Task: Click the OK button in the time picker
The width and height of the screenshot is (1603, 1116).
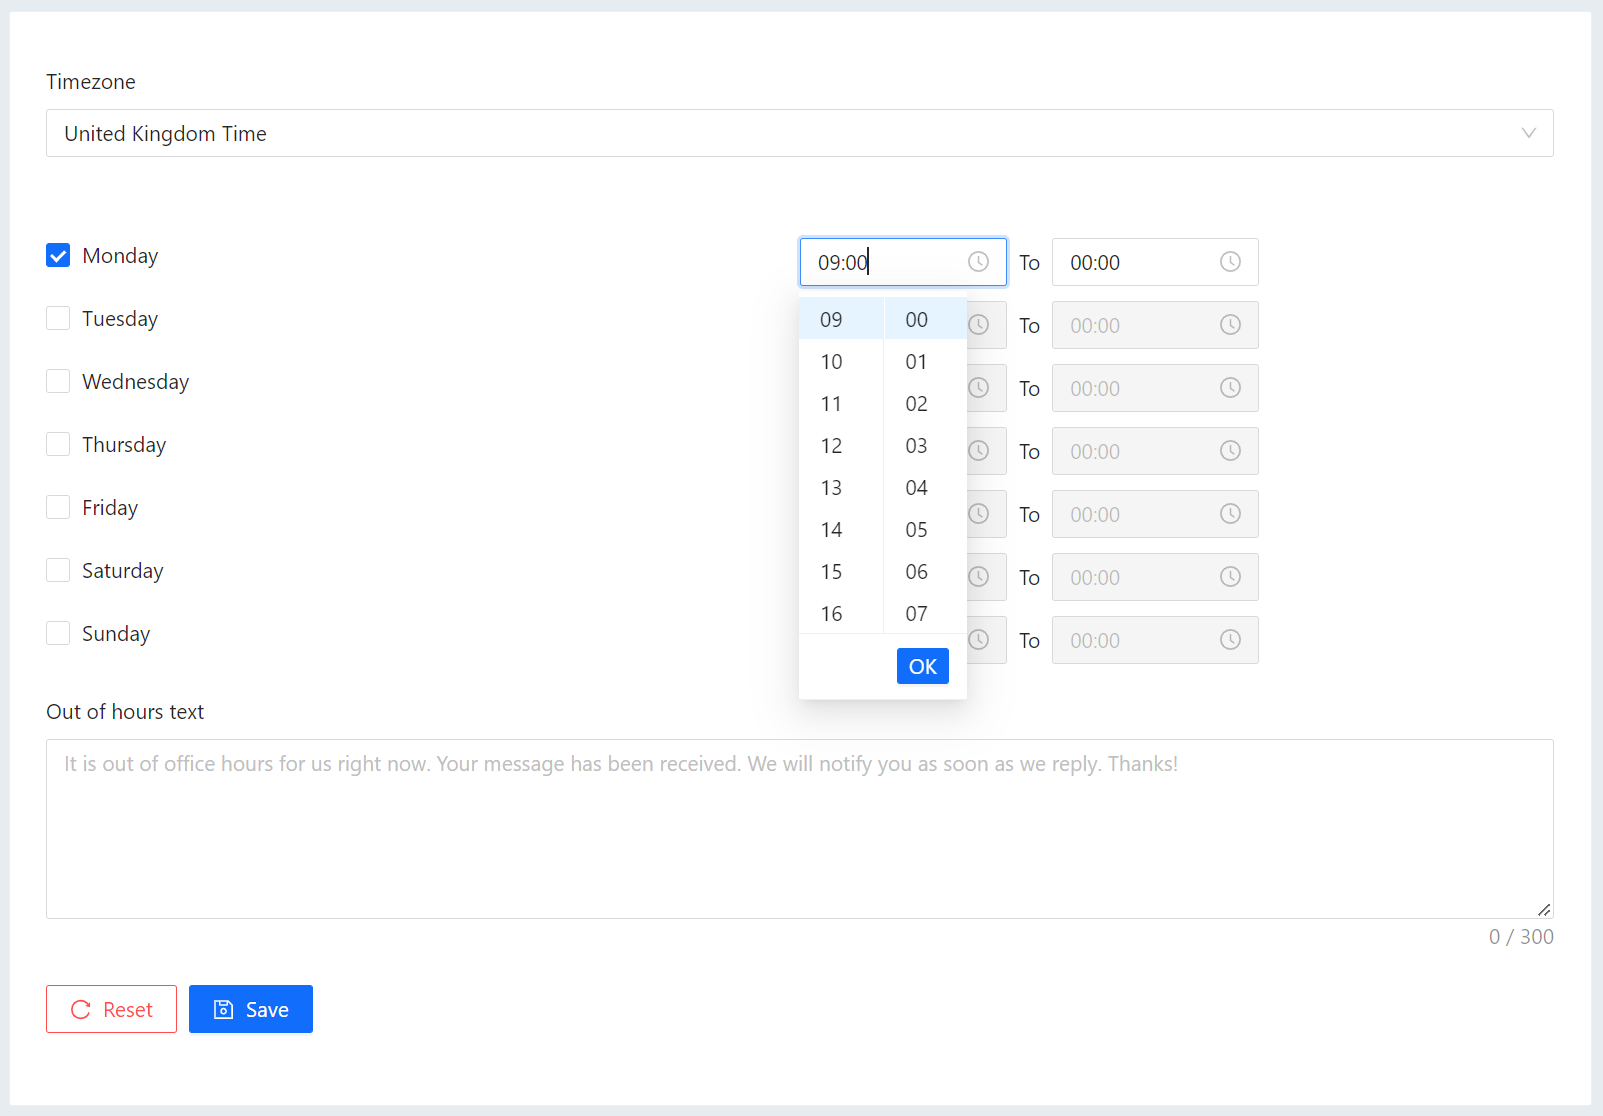Action: coord(922,666)
